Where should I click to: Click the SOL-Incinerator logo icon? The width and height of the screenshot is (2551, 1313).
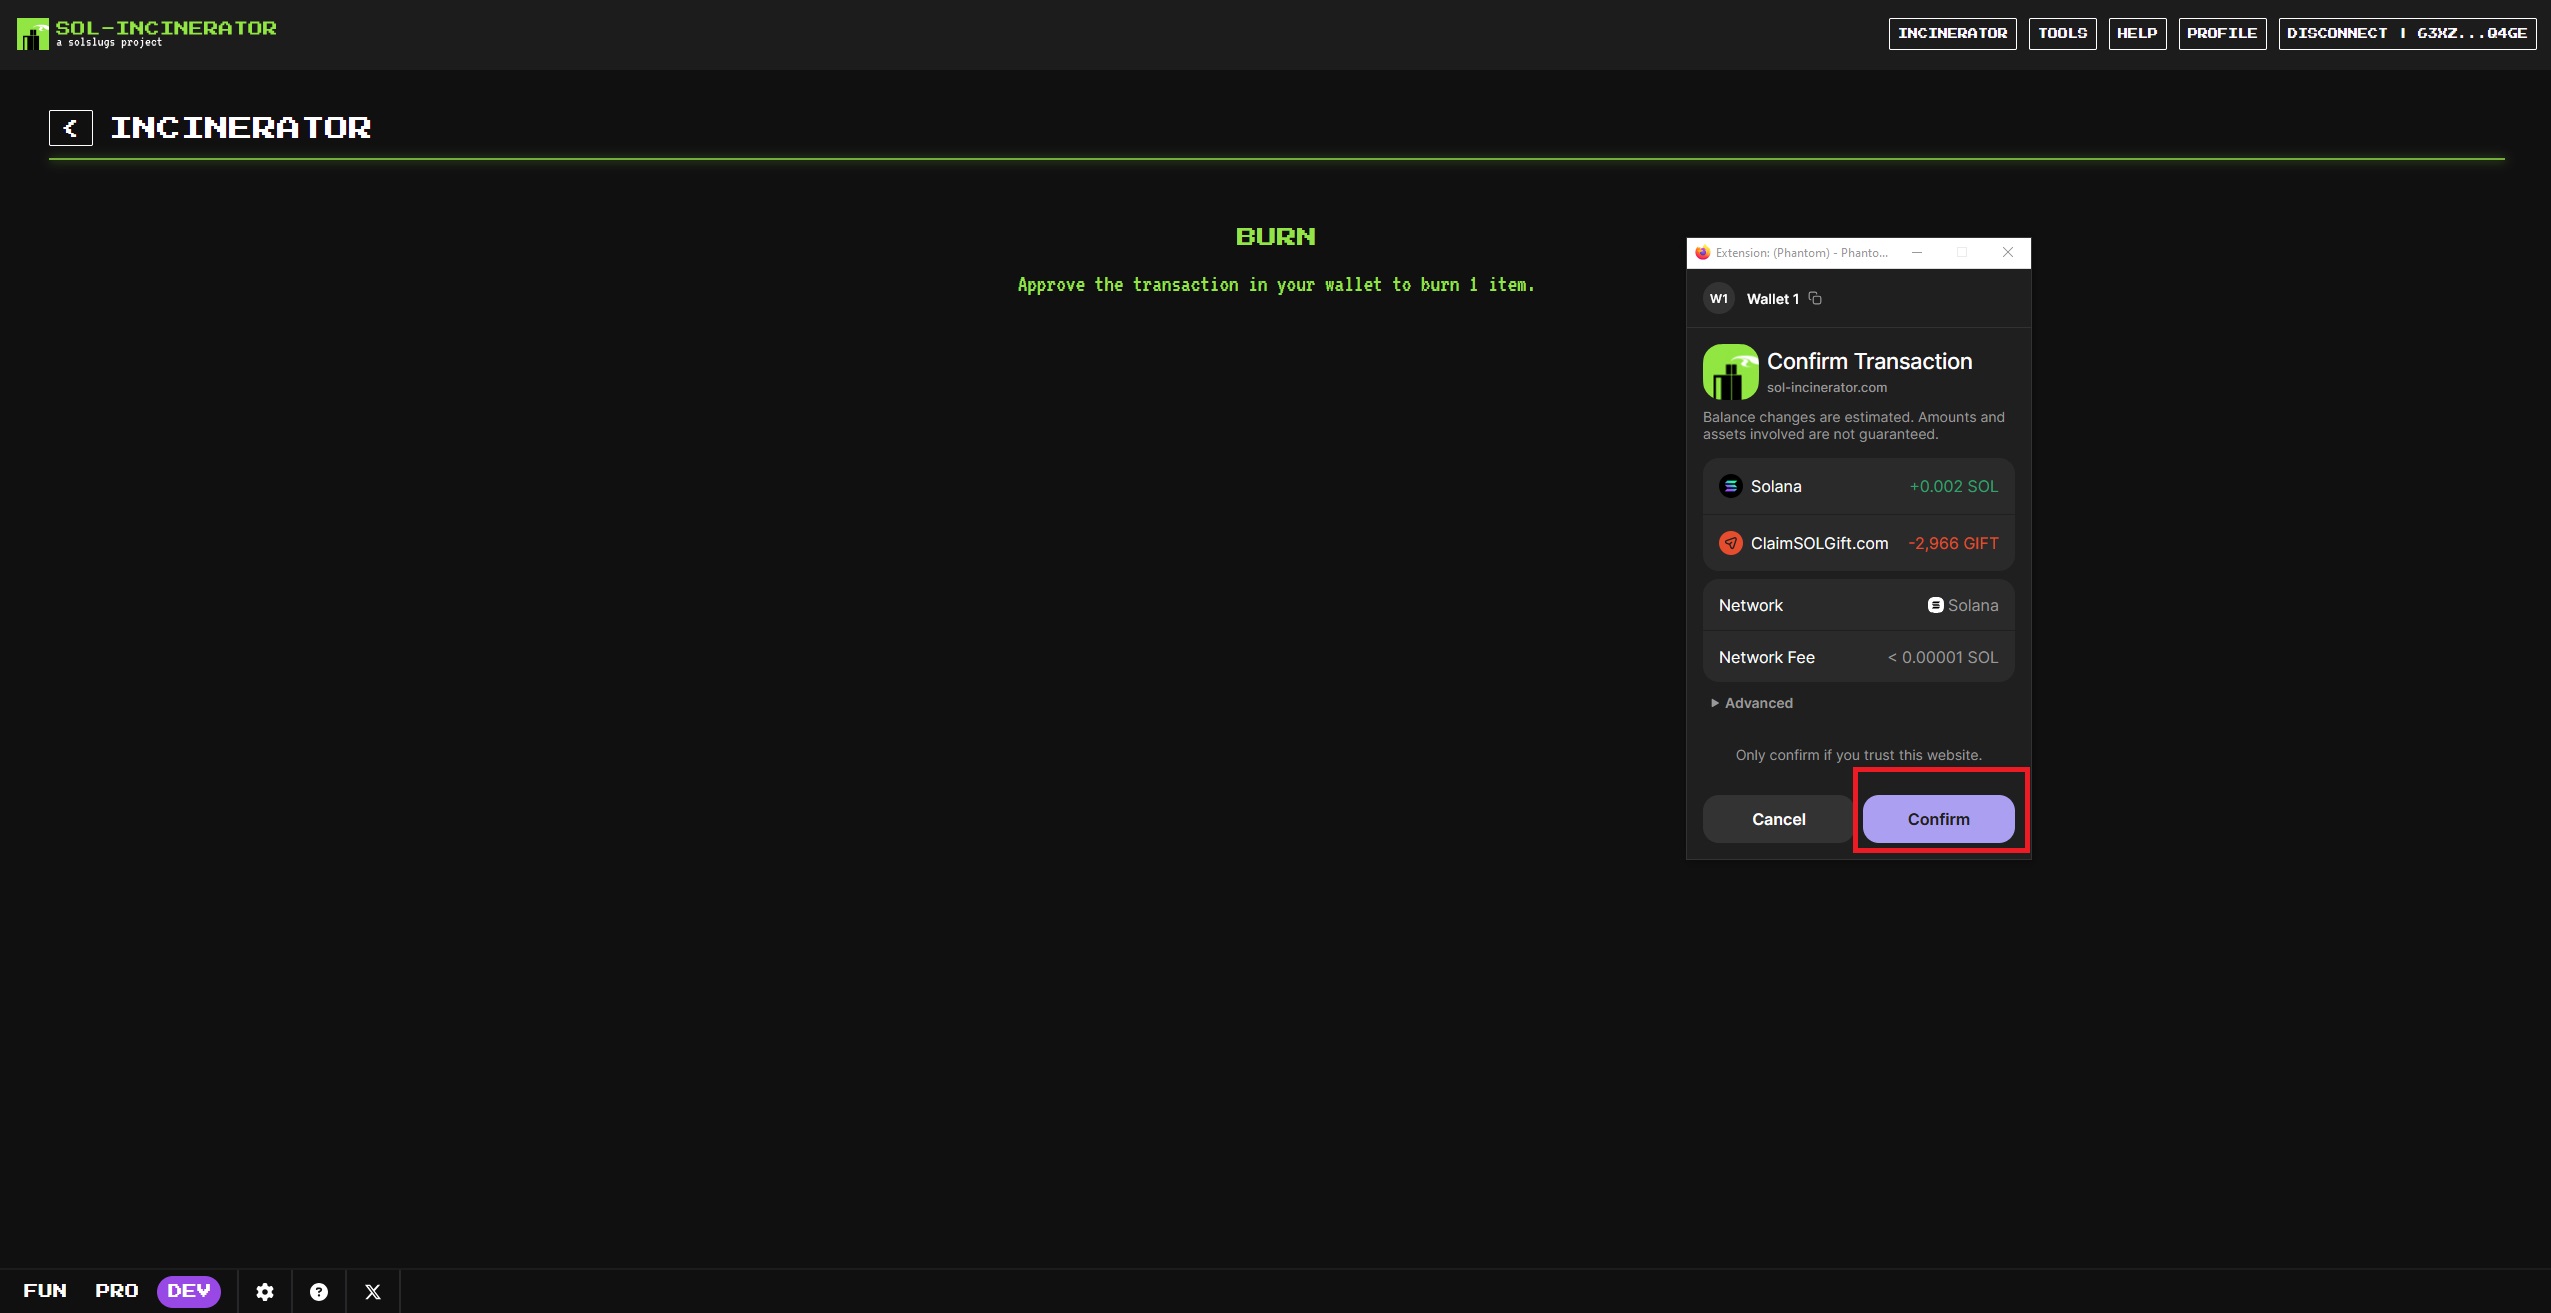click(x=32, y=34)
